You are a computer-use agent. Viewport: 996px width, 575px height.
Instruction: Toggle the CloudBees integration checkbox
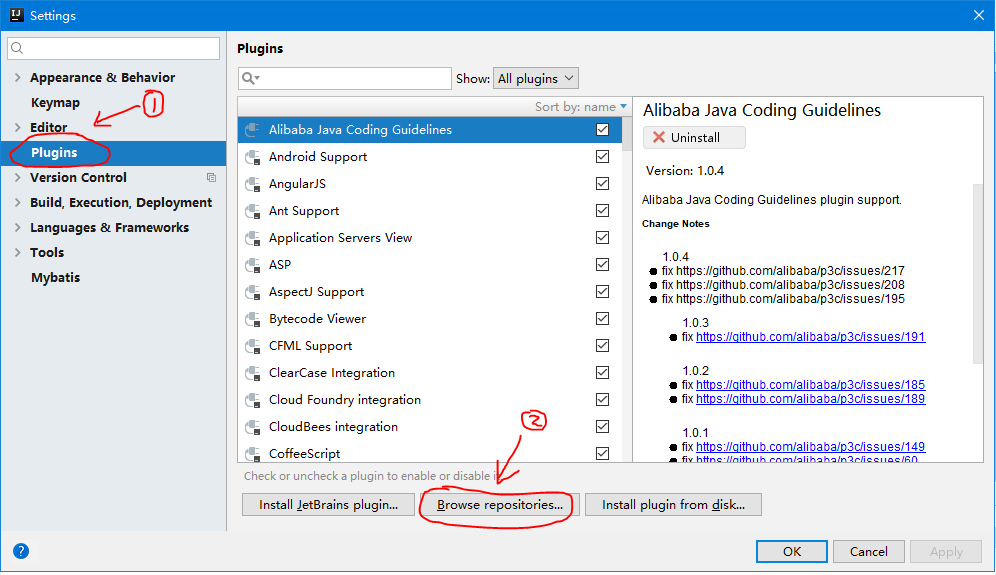point(602,426)
